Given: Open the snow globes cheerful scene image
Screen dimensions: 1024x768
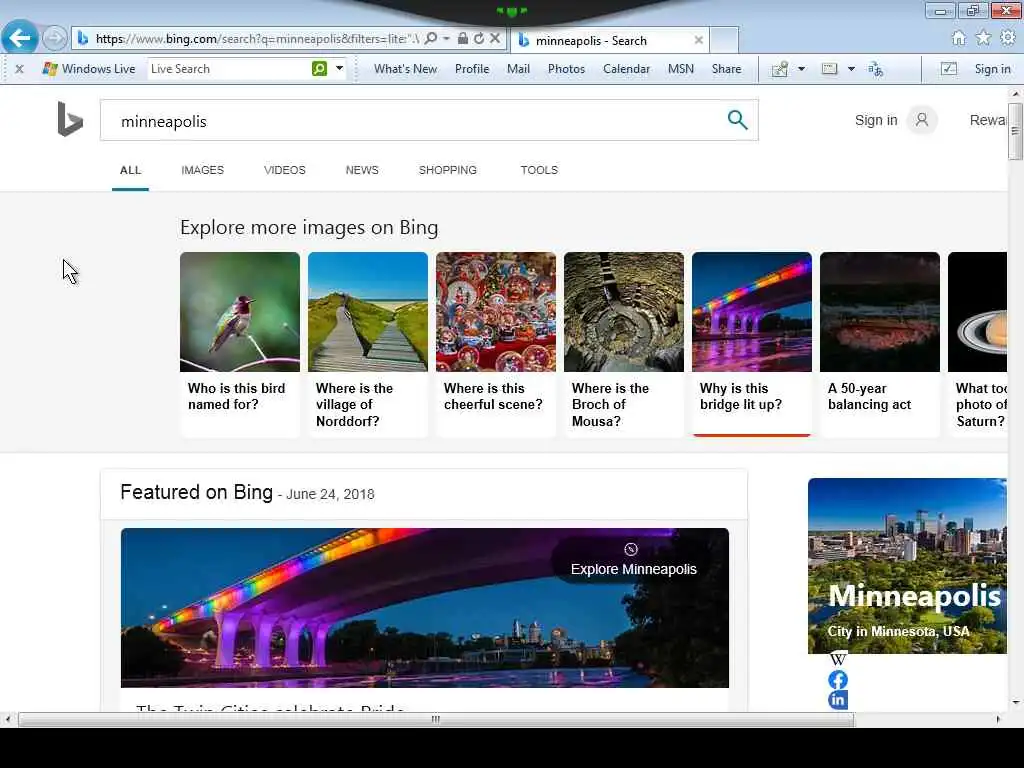Looking at the screenshot, I should (x=496, y=312).
